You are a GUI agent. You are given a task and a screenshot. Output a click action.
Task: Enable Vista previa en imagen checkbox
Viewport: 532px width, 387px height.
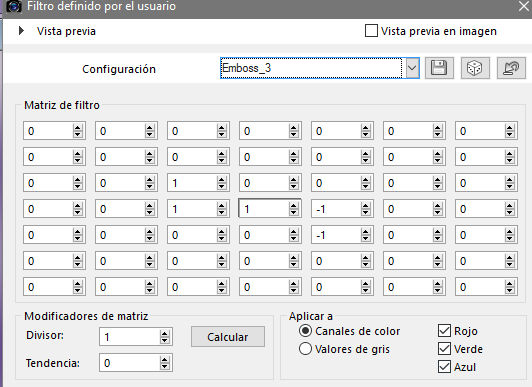(x=371, y=31)
